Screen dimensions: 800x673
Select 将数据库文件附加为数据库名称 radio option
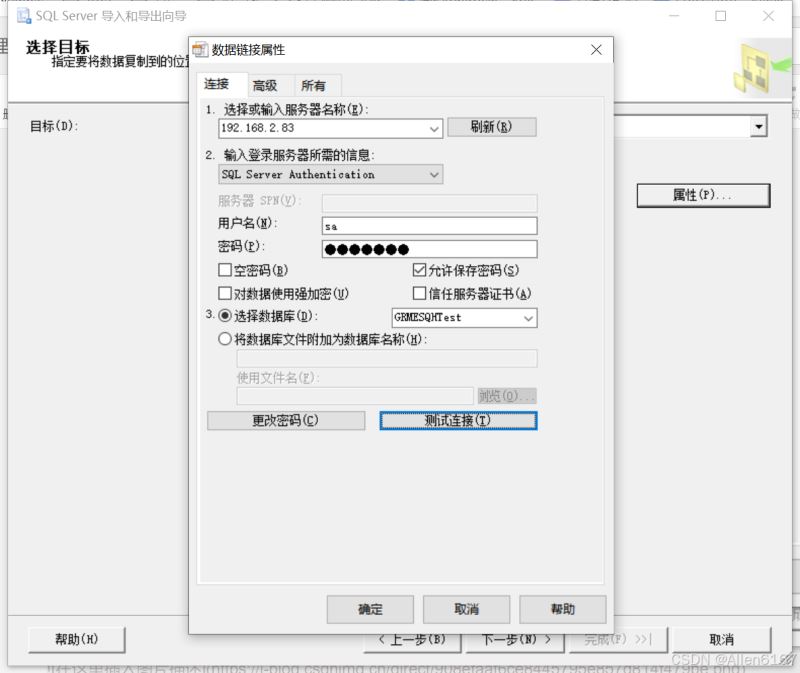point(224,339)
